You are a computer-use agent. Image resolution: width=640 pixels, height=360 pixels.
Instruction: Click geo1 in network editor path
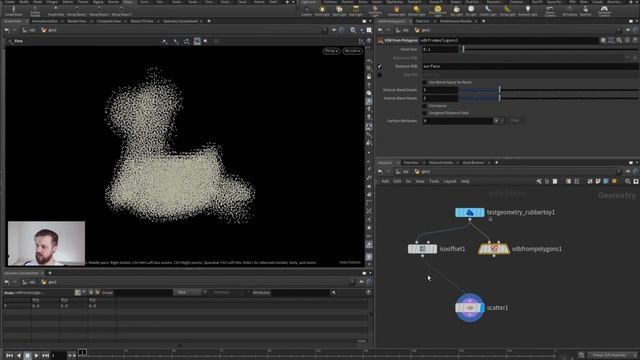422,172
